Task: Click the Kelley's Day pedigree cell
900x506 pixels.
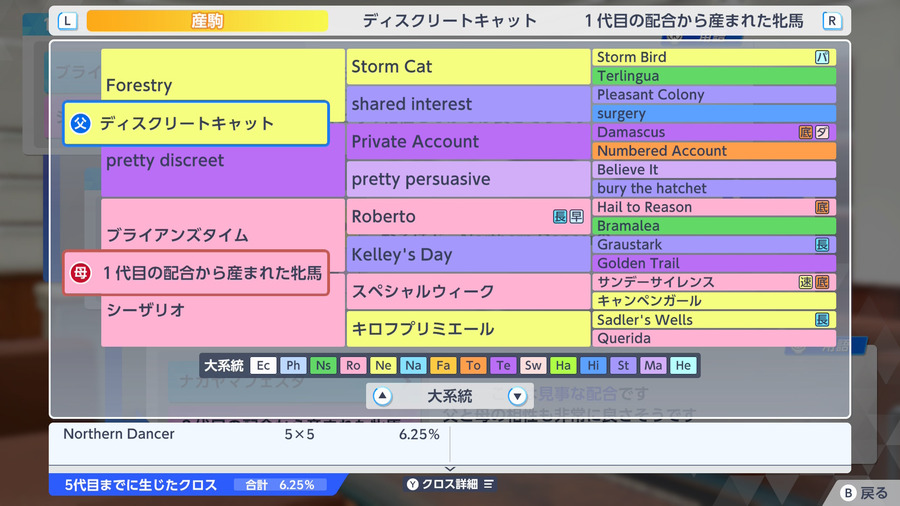Action: tap(468, 254)
